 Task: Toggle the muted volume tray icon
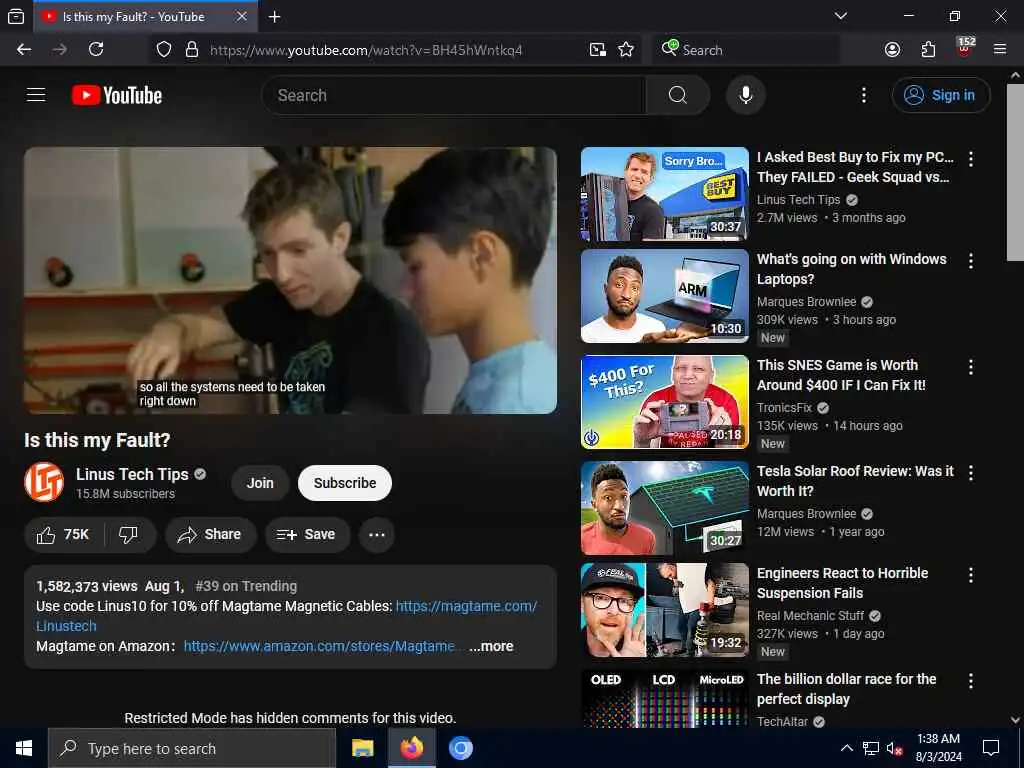pyautogui.click(x=895, y=748)
